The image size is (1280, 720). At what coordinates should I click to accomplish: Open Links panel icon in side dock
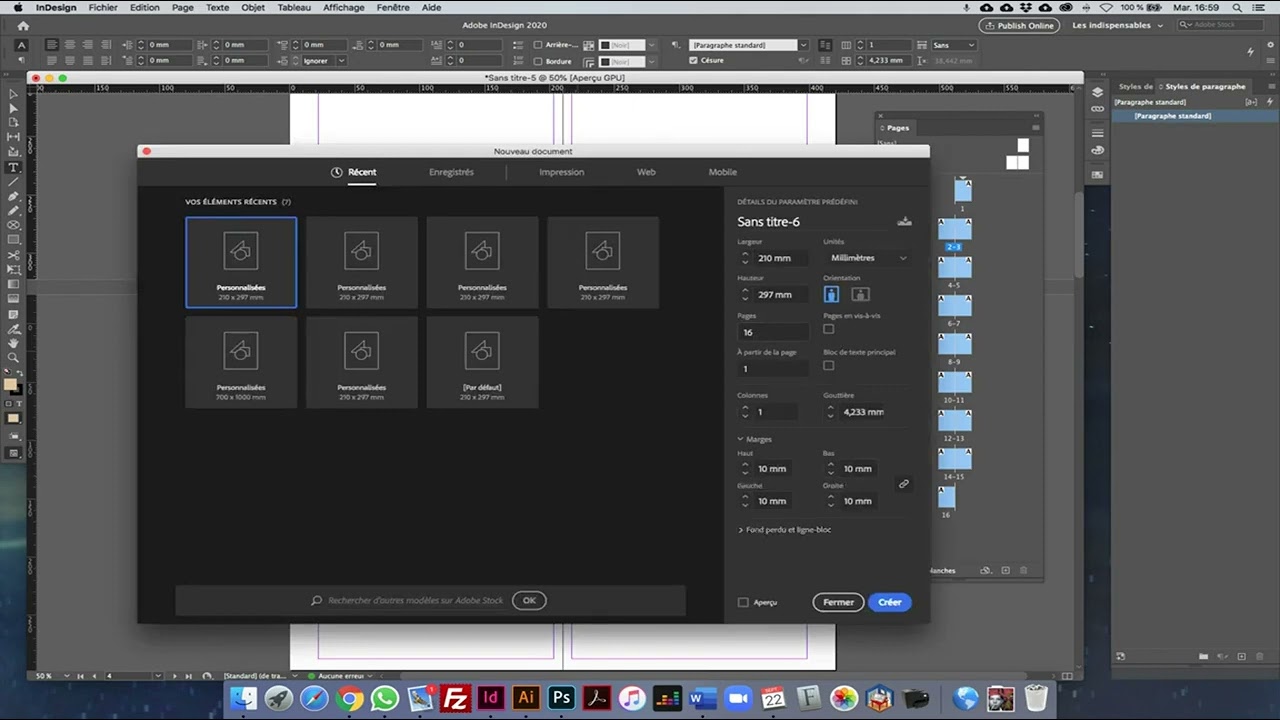[1097, 109]
